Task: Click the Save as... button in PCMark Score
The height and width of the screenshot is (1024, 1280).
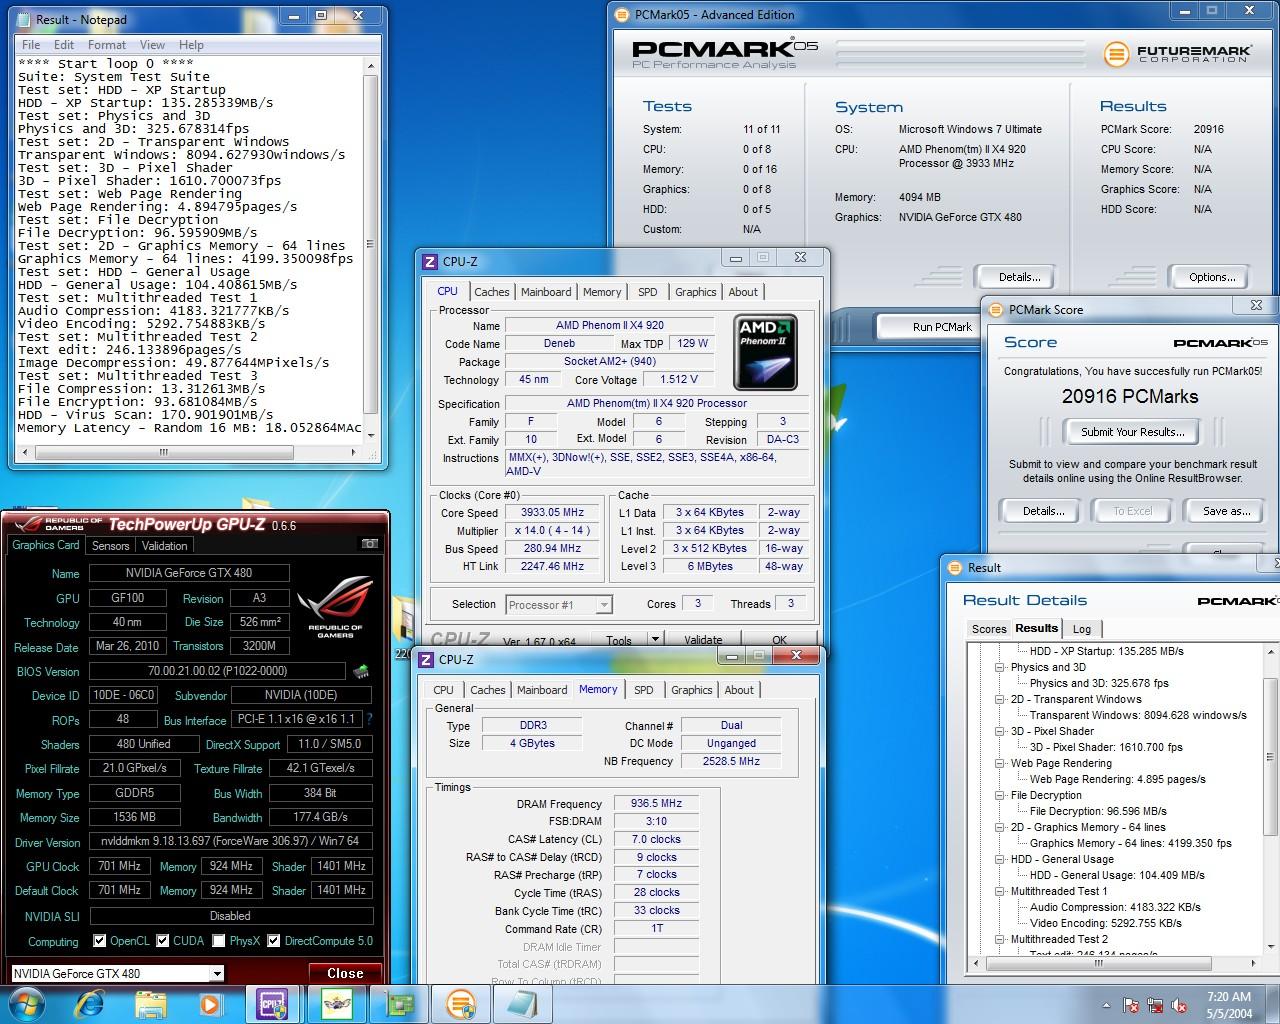Action: click(1226, 511)
